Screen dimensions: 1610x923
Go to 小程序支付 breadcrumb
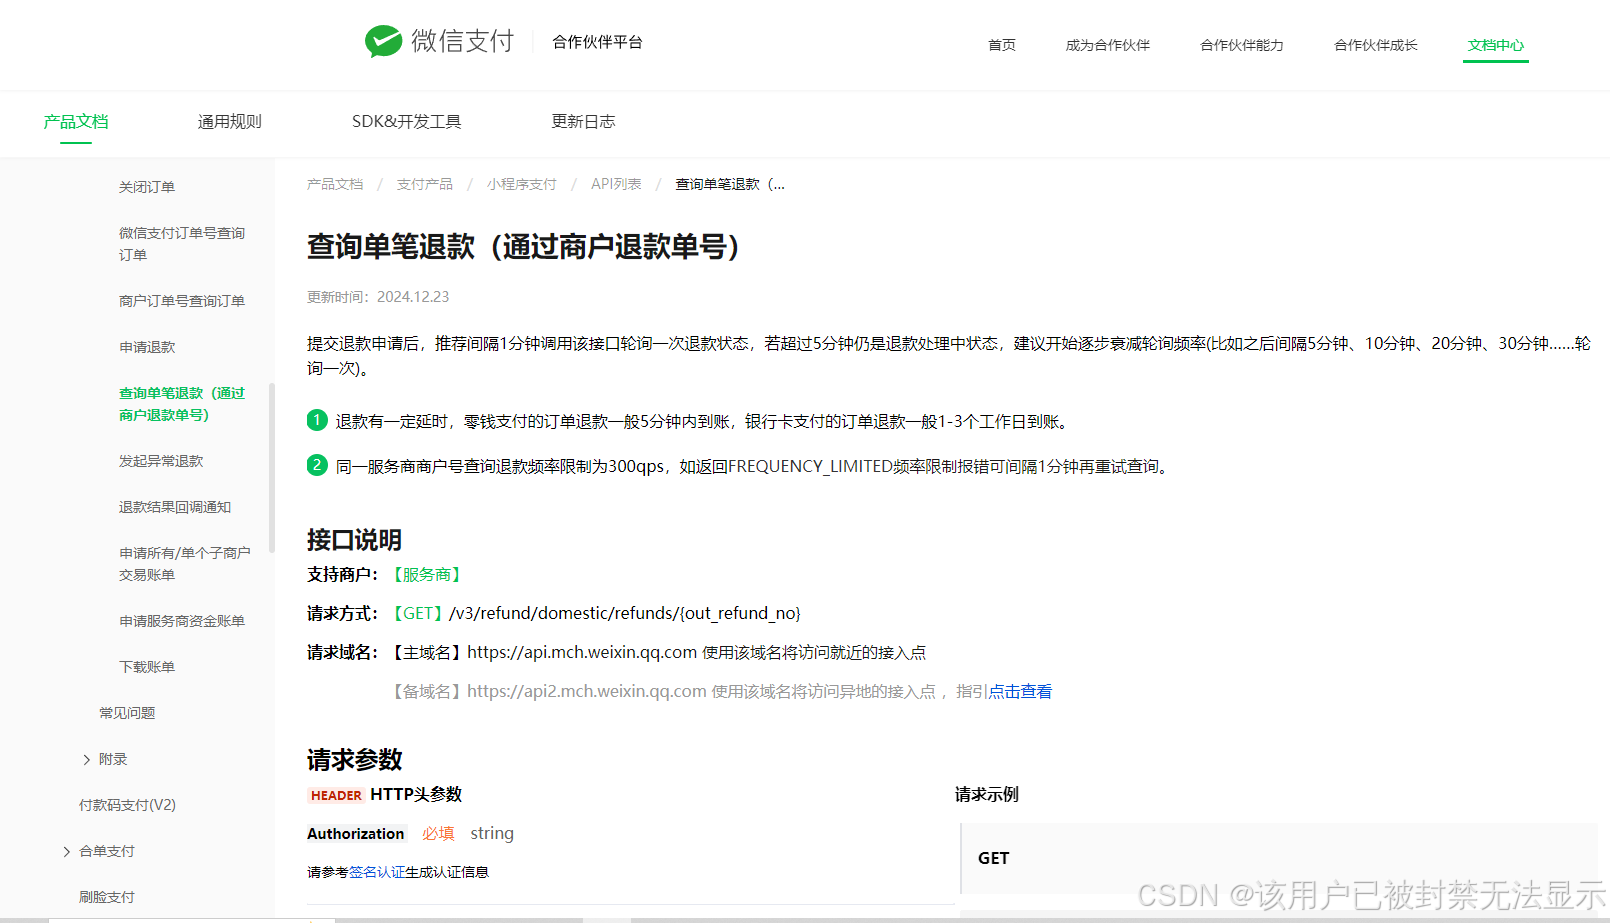(522, 184)
